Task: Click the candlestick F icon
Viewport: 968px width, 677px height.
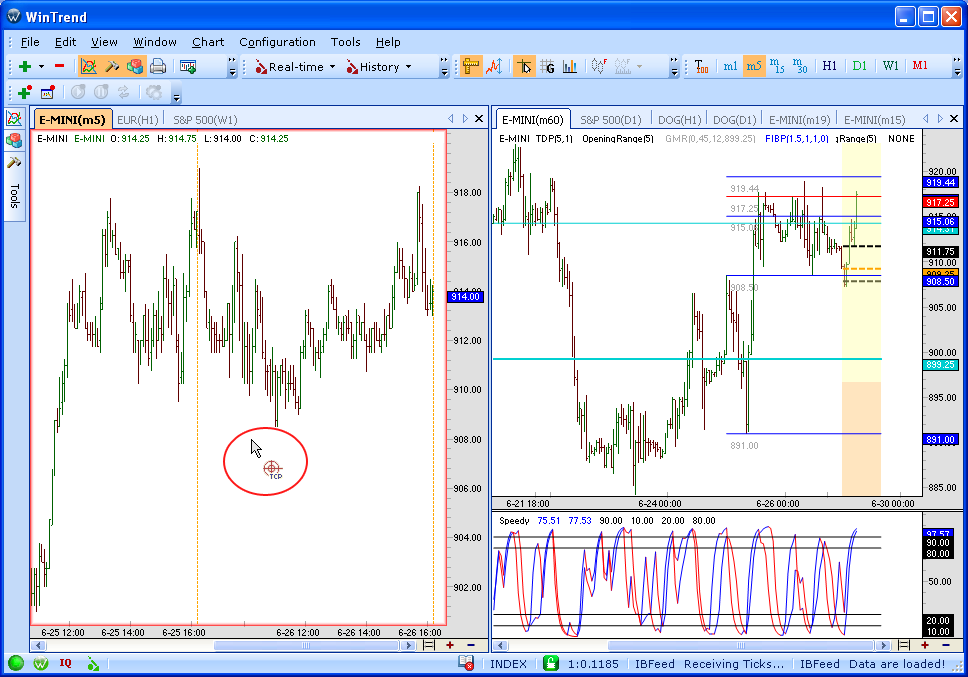Action: click(x=598, y=66)
